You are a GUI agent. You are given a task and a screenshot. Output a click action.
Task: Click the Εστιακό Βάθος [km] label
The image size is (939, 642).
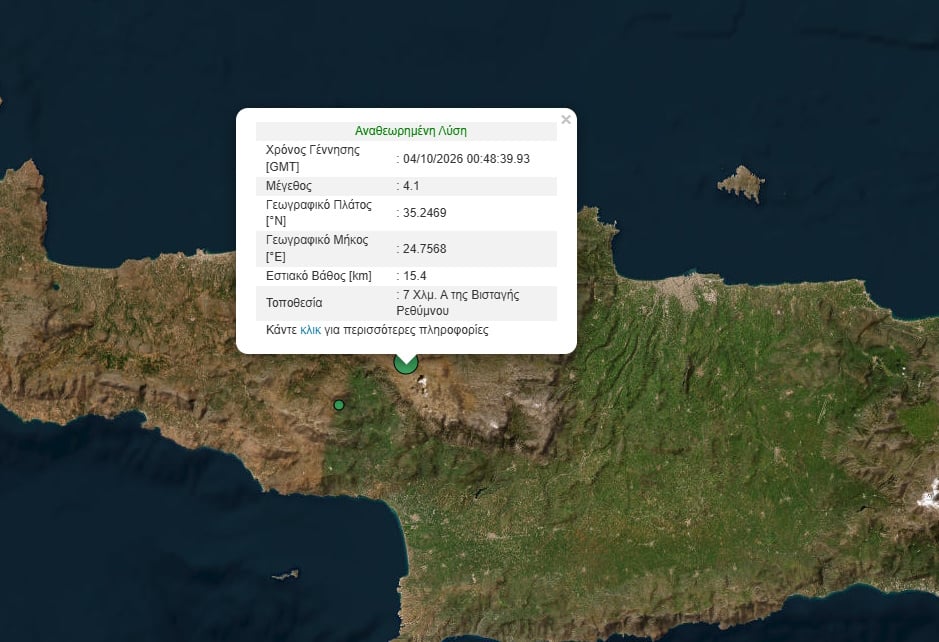(x=319, y=275)
